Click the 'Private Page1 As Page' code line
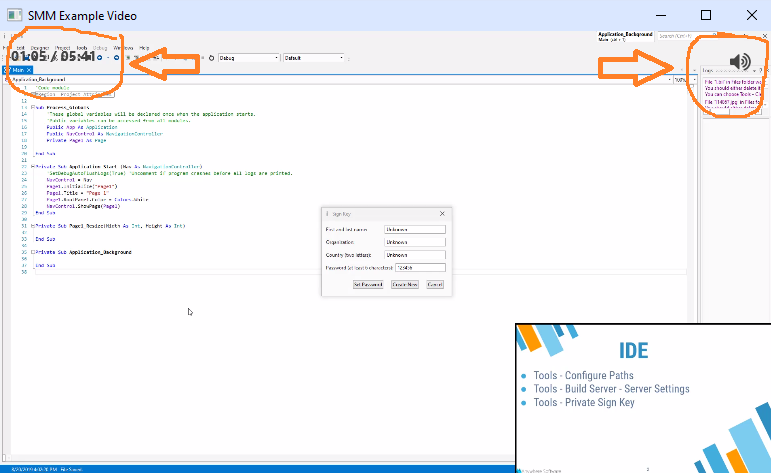The width and height of the screenshot is (771, 473). click(76, 140)
